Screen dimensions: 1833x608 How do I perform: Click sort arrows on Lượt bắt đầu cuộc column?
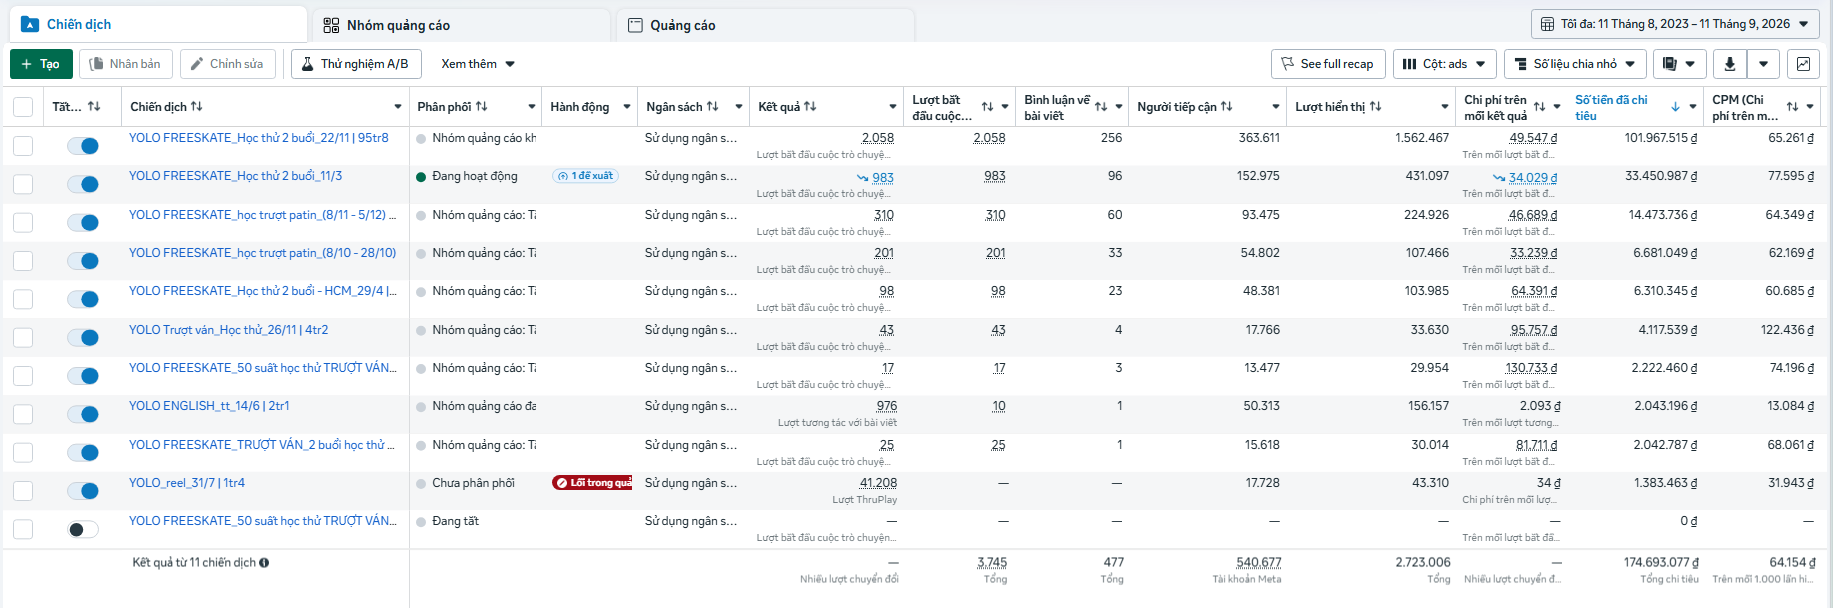tap(987, 107)
